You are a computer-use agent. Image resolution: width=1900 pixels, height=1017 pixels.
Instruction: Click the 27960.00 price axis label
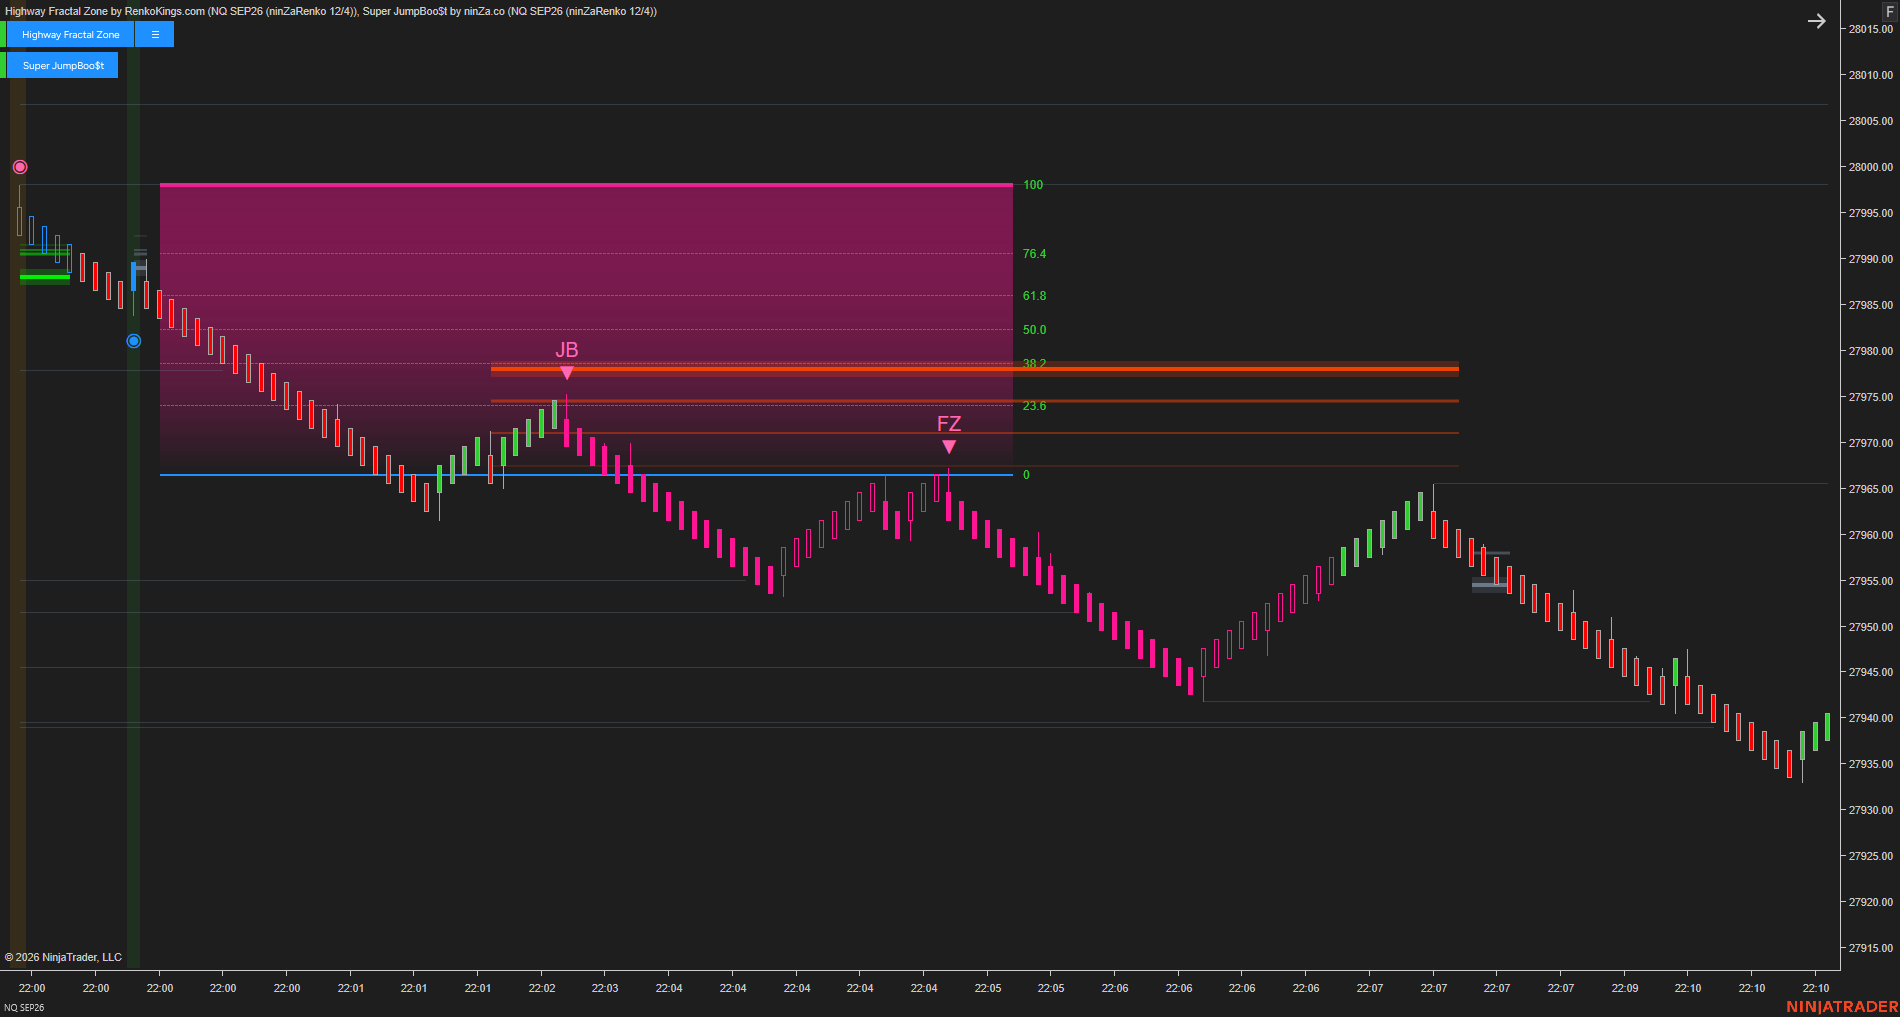(x=1870, y=535)
